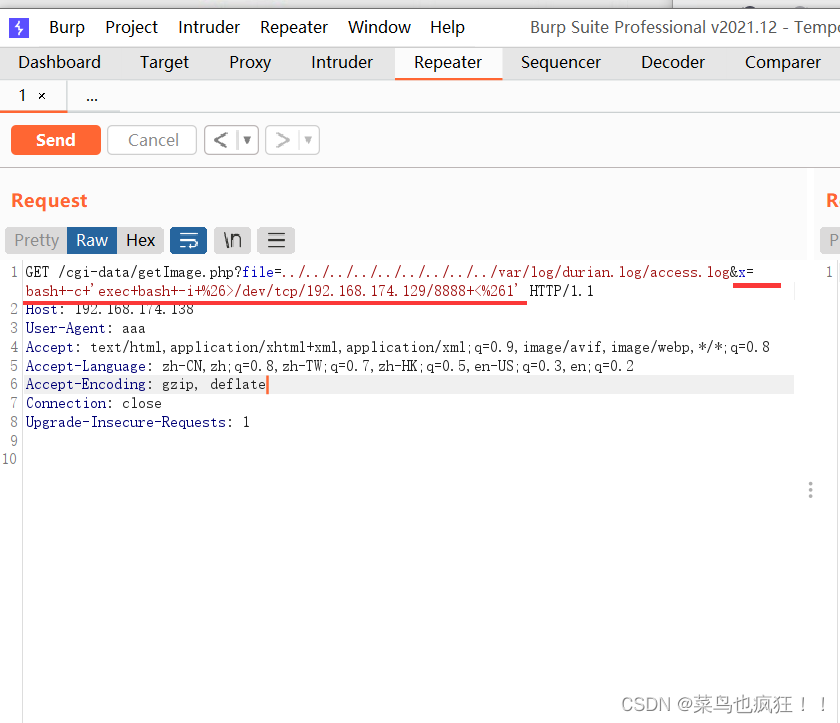This screenshot has height=723, width=840.
Task: Open the request editor hamburger menu
Action: click(276, 240)
